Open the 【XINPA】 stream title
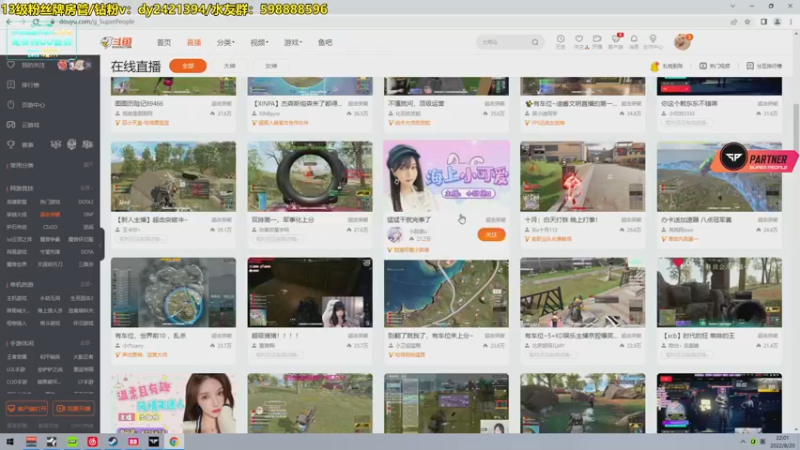The height and width of the screenshot is (450, 800). pos(297,104)
